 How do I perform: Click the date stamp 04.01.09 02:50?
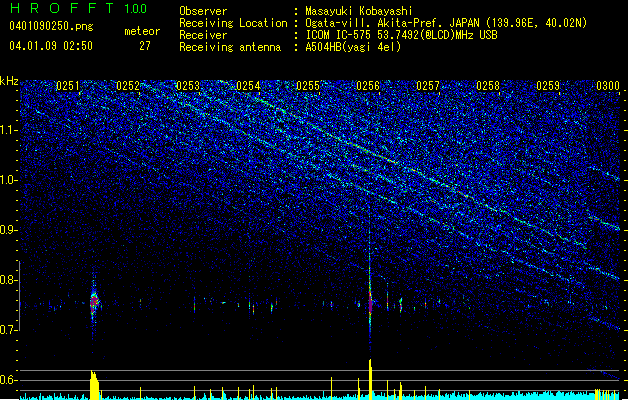click(x=51, y=46)
